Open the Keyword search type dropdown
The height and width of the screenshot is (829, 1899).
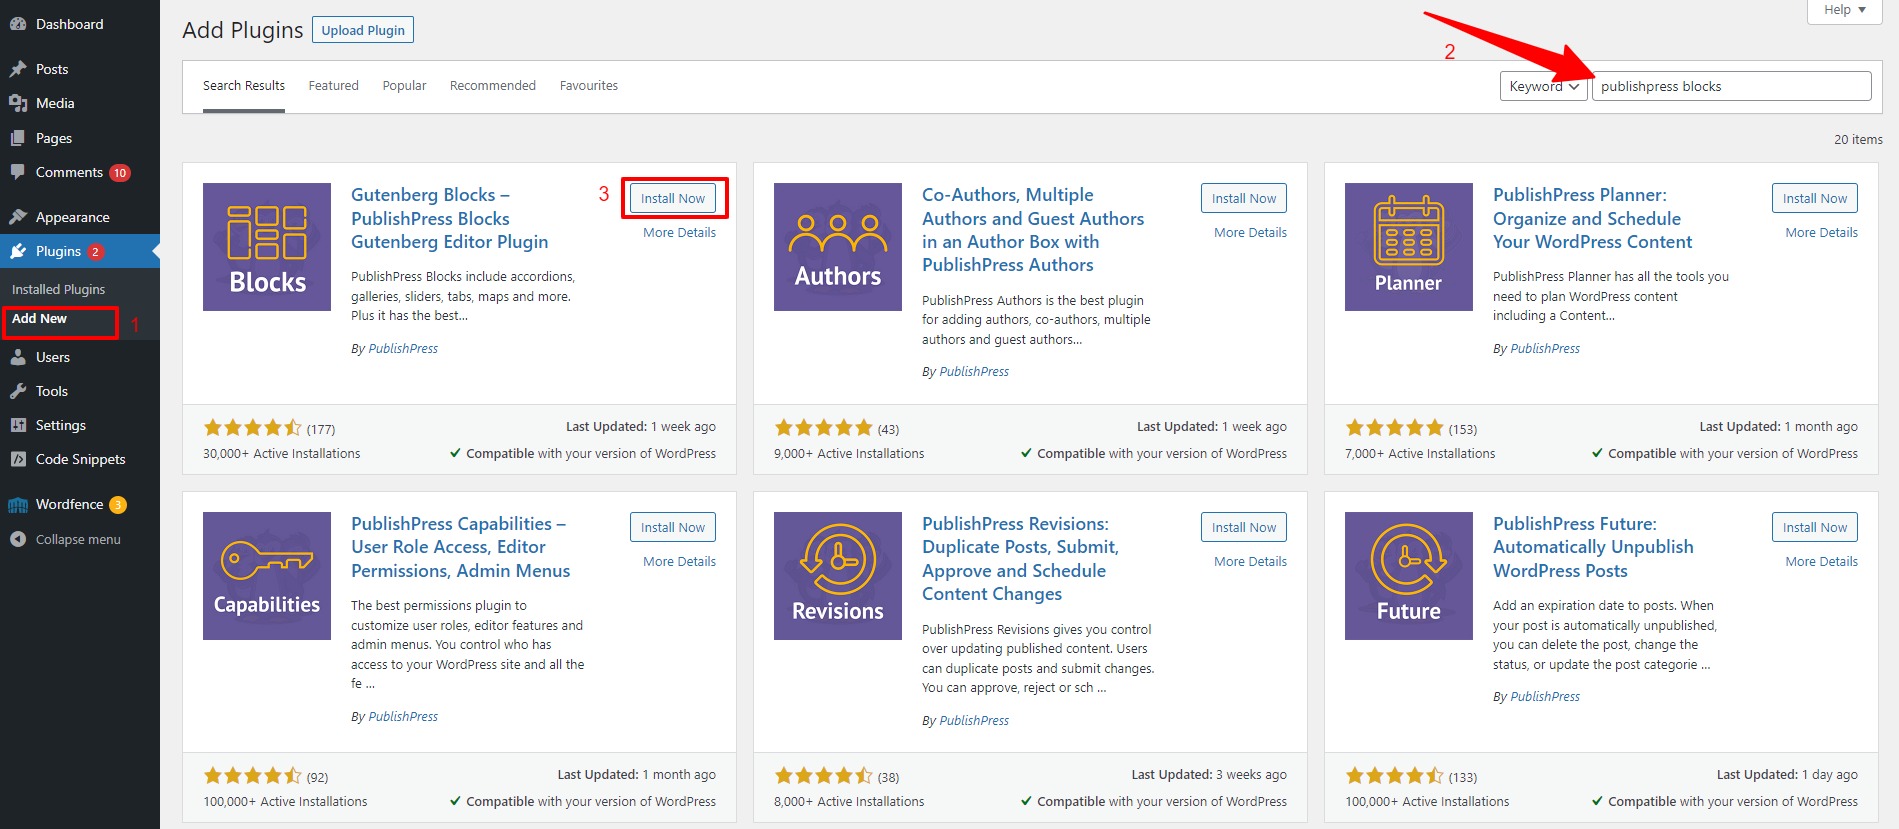pos(1544,86)
